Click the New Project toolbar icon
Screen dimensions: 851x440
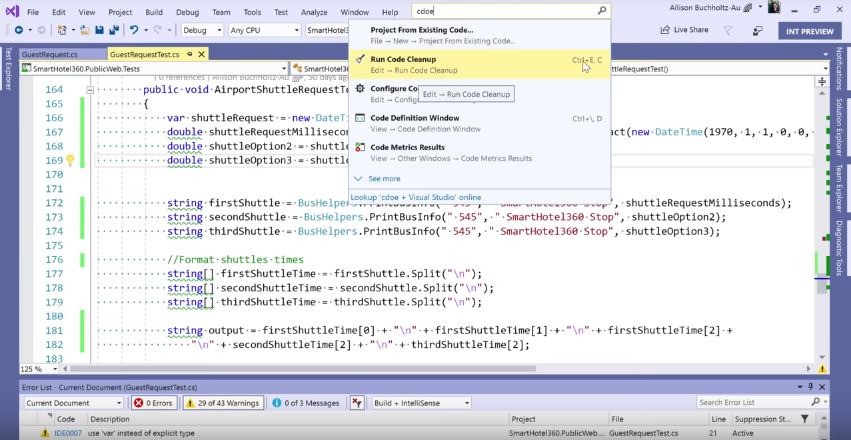[62, 30]
